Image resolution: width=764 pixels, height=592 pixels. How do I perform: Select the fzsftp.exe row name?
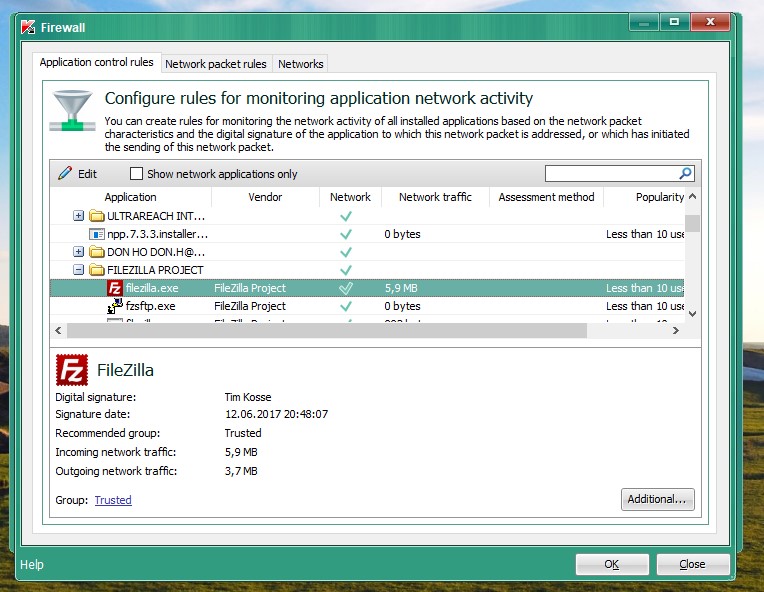(x=151, y=306)
